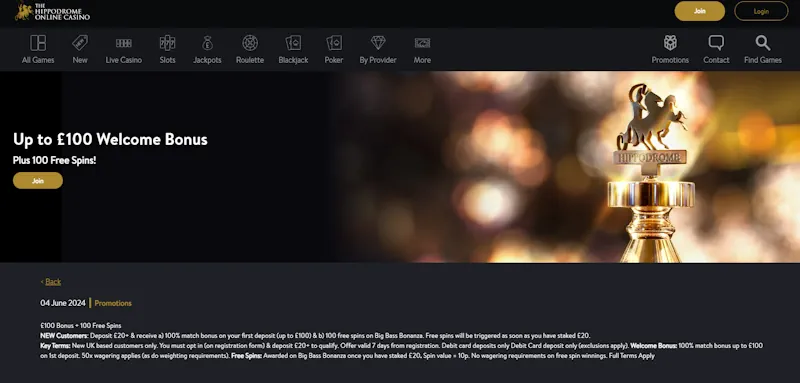This screenshot has height=383, width=800.
Task: Click the '04 June 2024' date
Action: pos(63,303)
